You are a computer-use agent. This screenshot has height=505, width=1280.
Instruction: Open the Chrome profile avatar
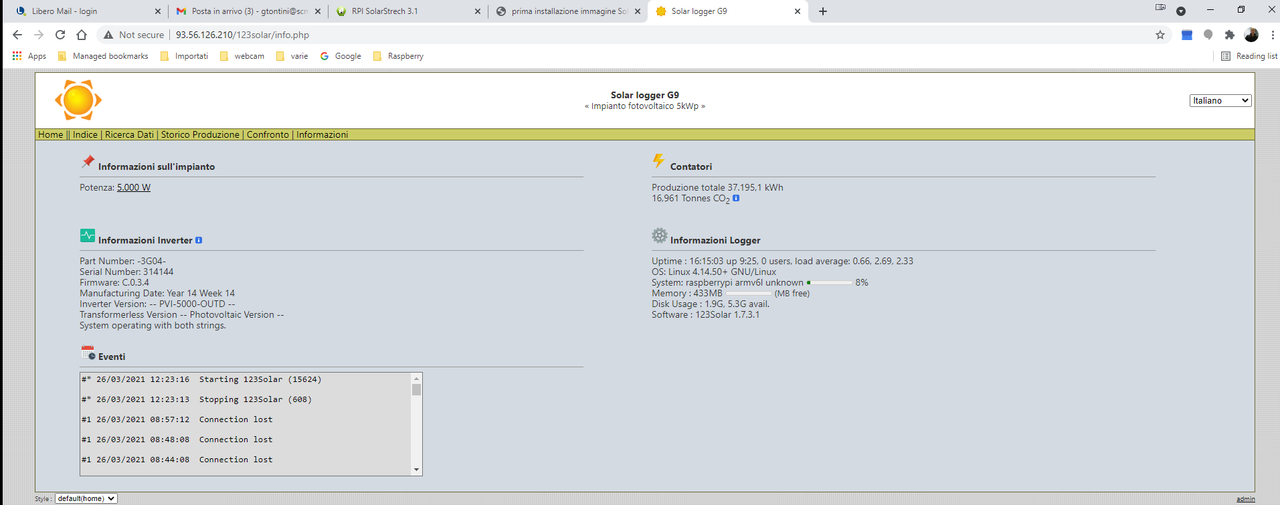click(x=1251, y=34)
